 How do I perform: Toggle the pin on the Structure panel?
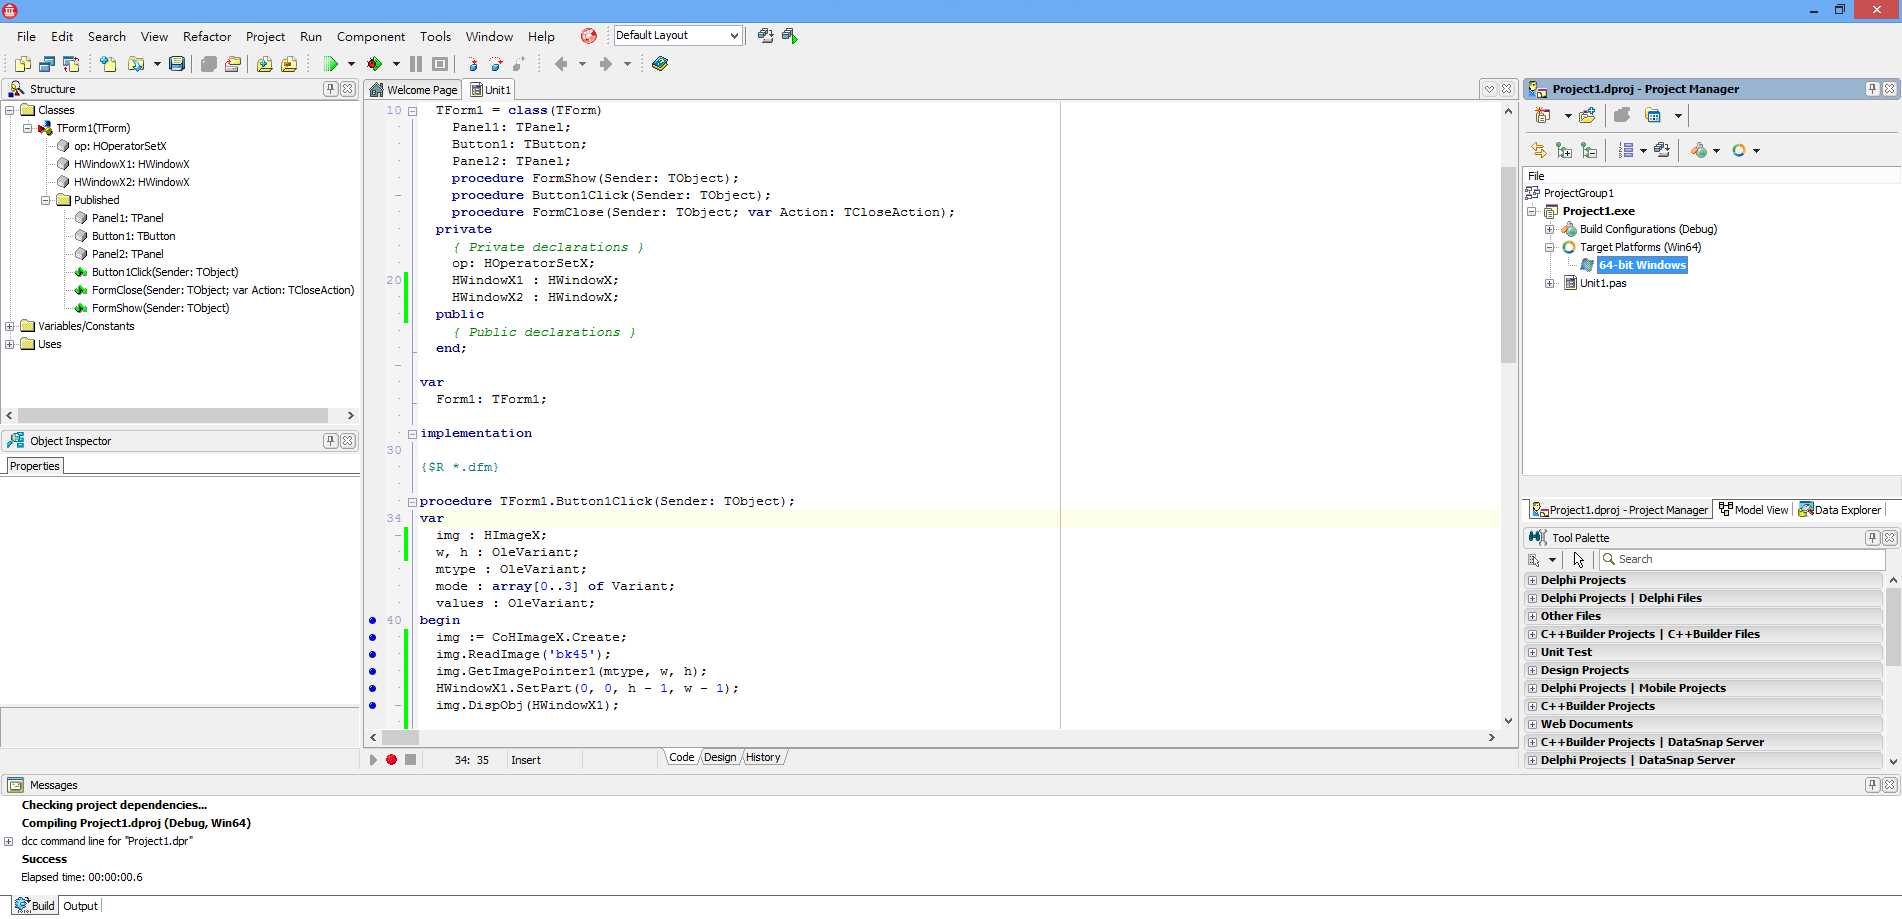pos(330,89)
